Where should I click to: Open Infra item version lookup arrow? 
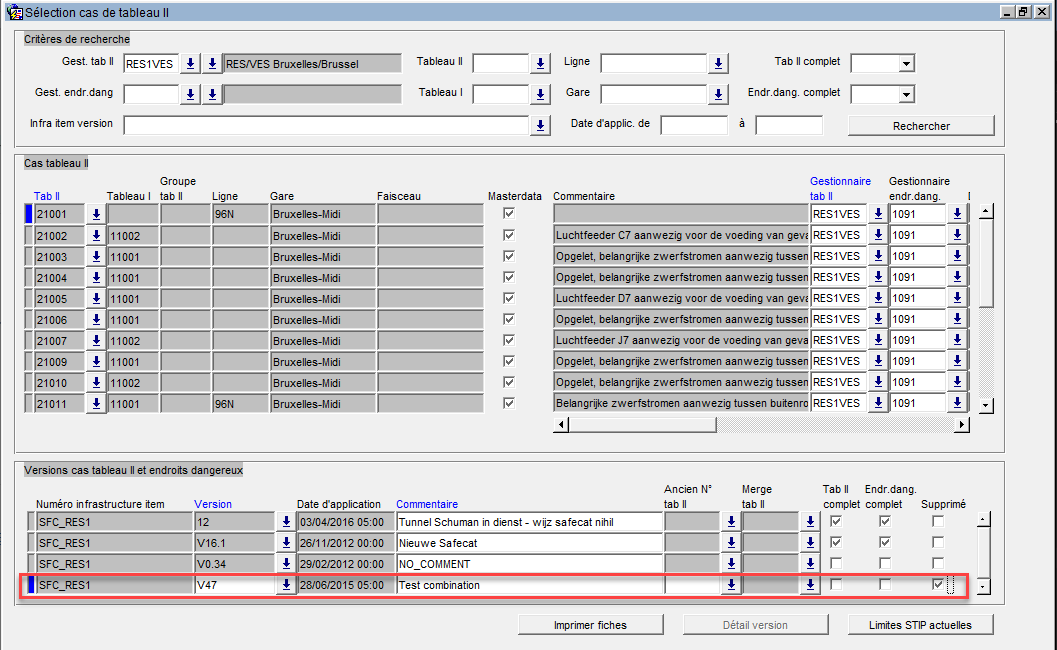(540, 125)
